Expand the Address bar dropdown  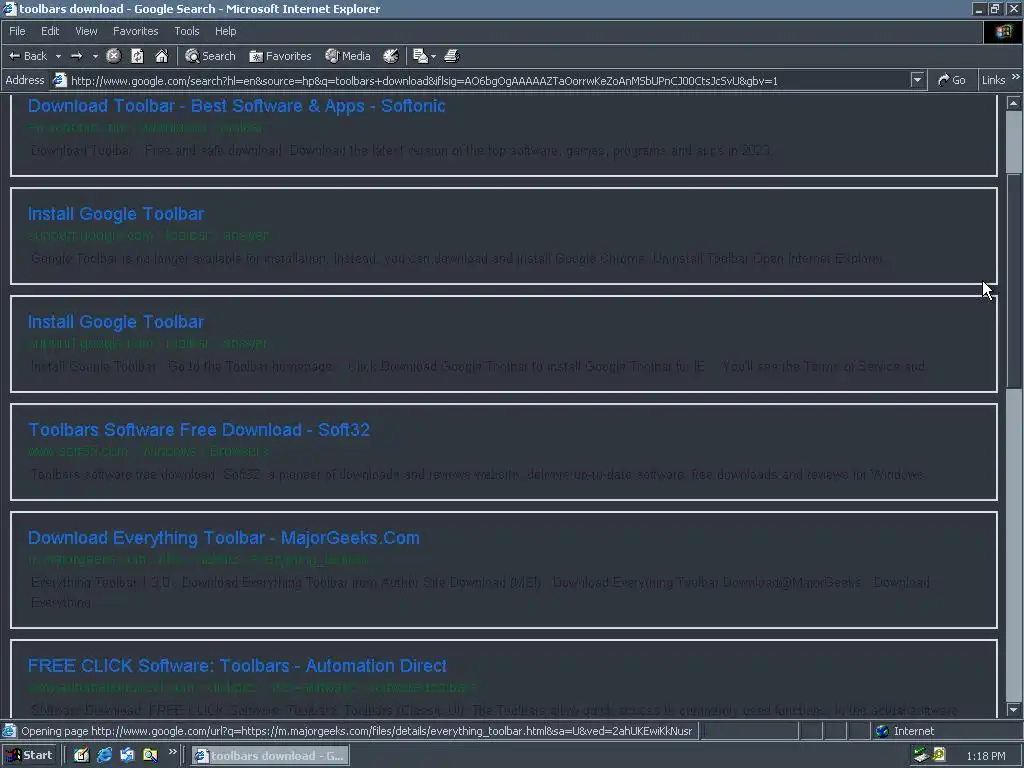918,80
